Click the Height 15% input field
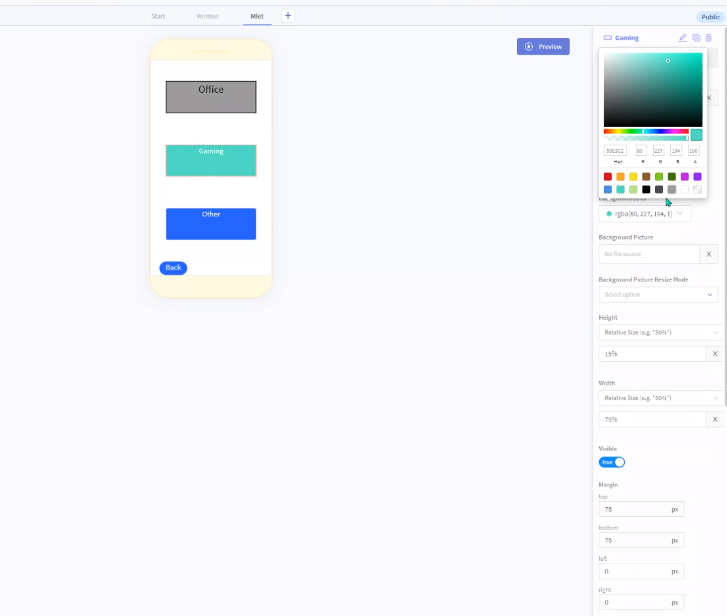Screen dimensions: 727x616 pyautogui.click(x=652, y=354)
